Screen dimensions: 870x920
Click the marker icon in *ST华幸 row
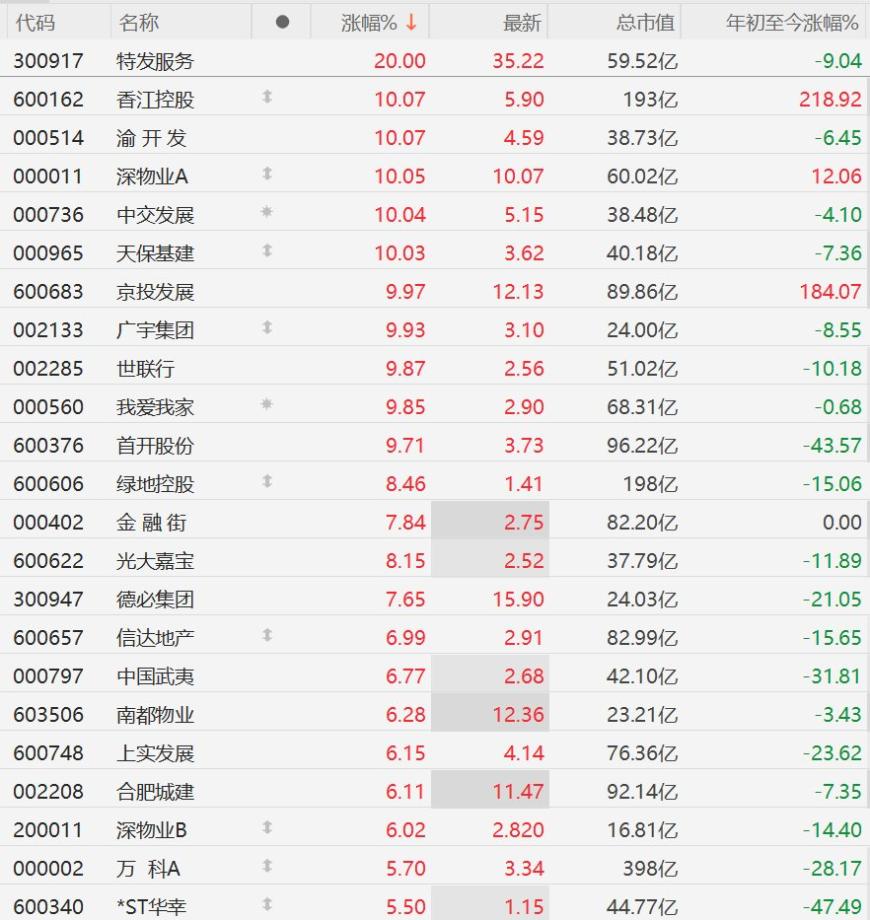(x=267, y=904)
